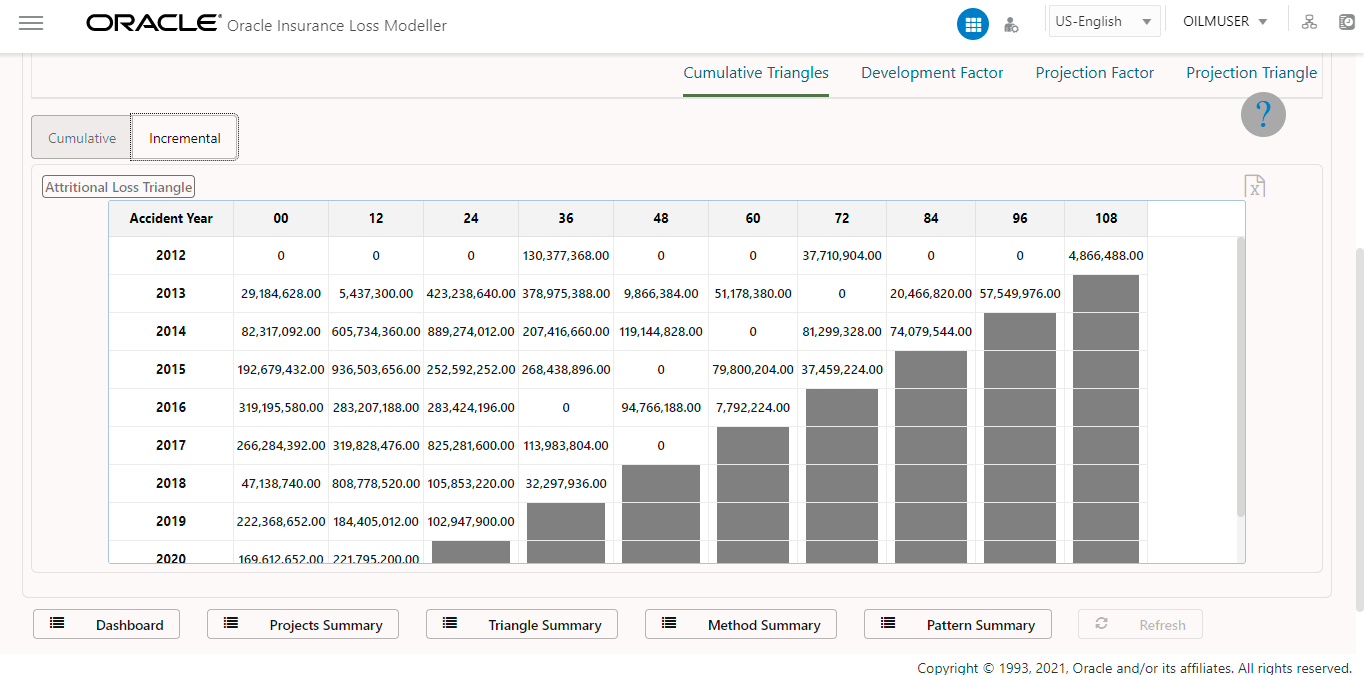Image resolution: width=1364 pixels, height=675 pixels.
Task: Click the blue application grid icon
Action: [972, 23]
